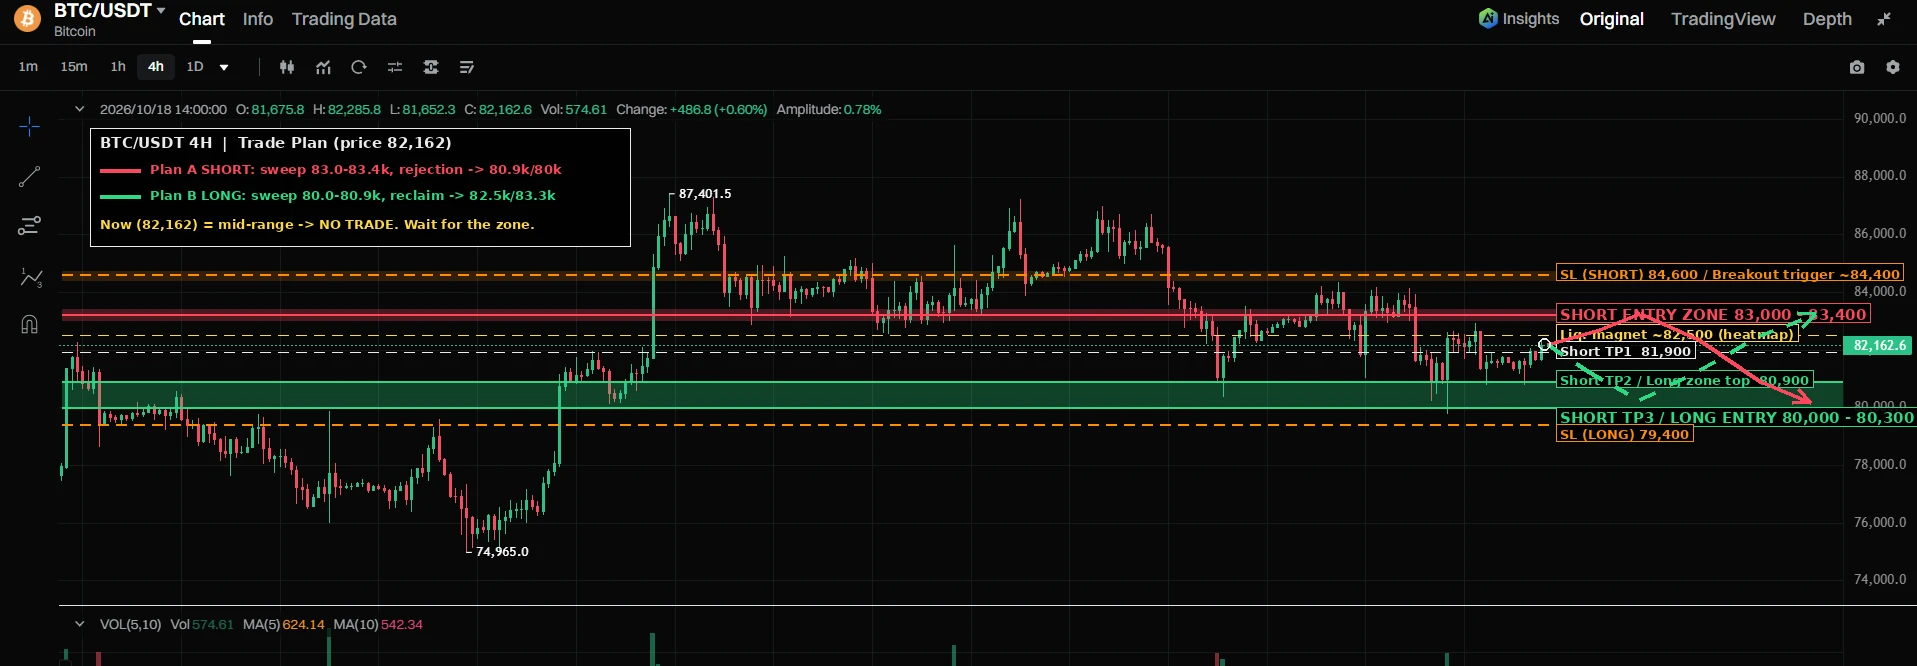Switch to the Chart tab

[x=202, y=19]
